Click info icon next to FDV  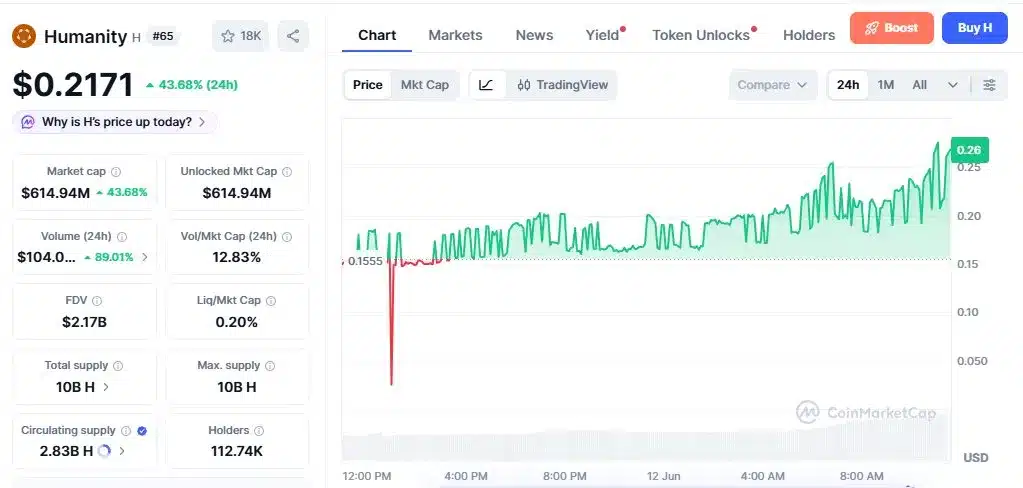(x=97, y=301)
